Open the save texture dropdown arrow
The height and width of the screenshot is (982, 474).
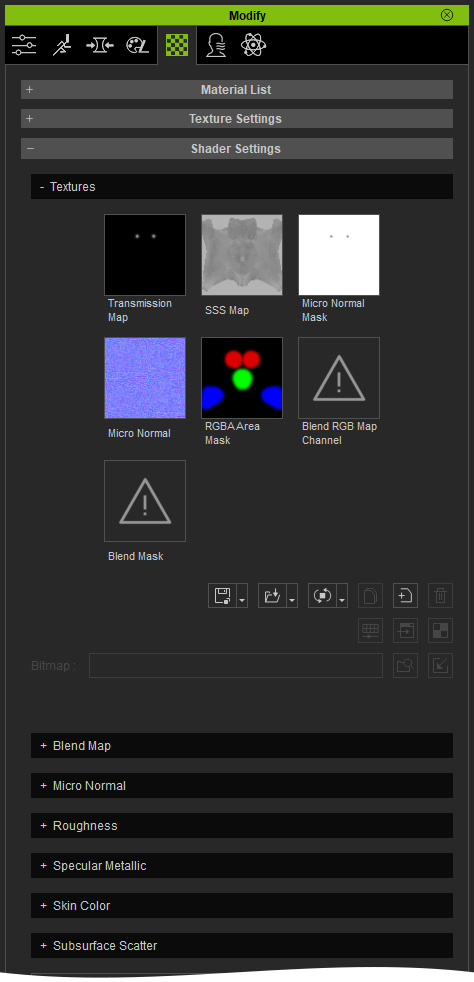tap(242, 596)
